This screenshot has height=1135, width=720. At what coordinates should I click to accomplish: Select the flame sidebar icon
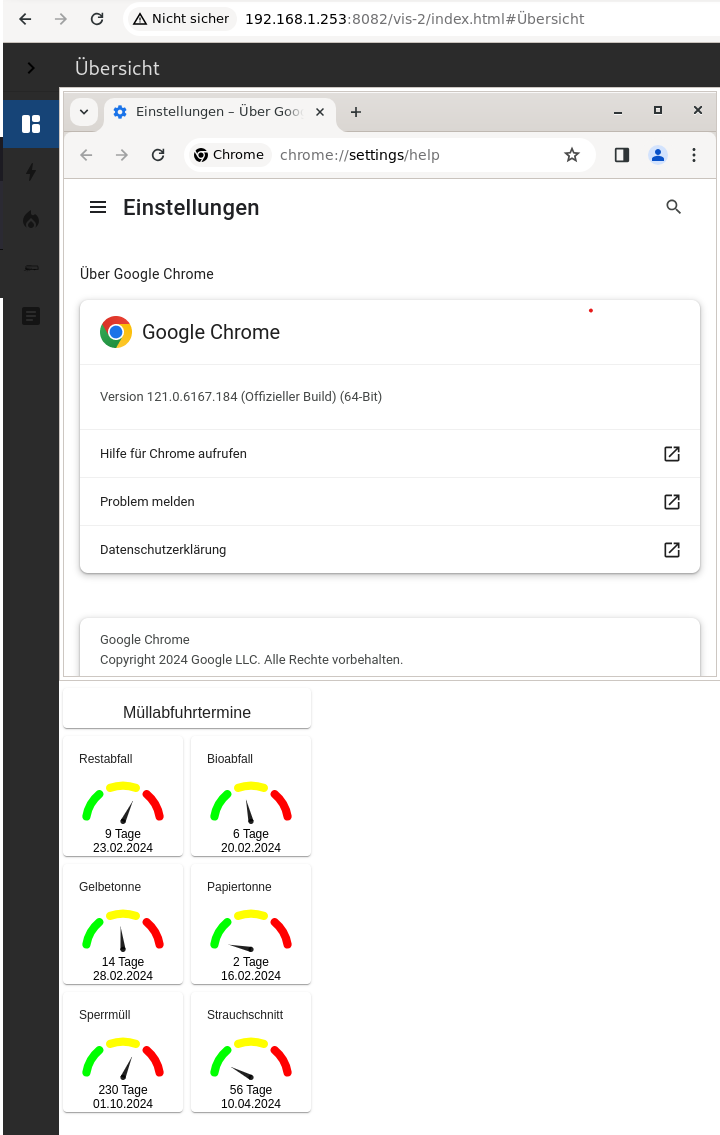click(x=31, y=220)
